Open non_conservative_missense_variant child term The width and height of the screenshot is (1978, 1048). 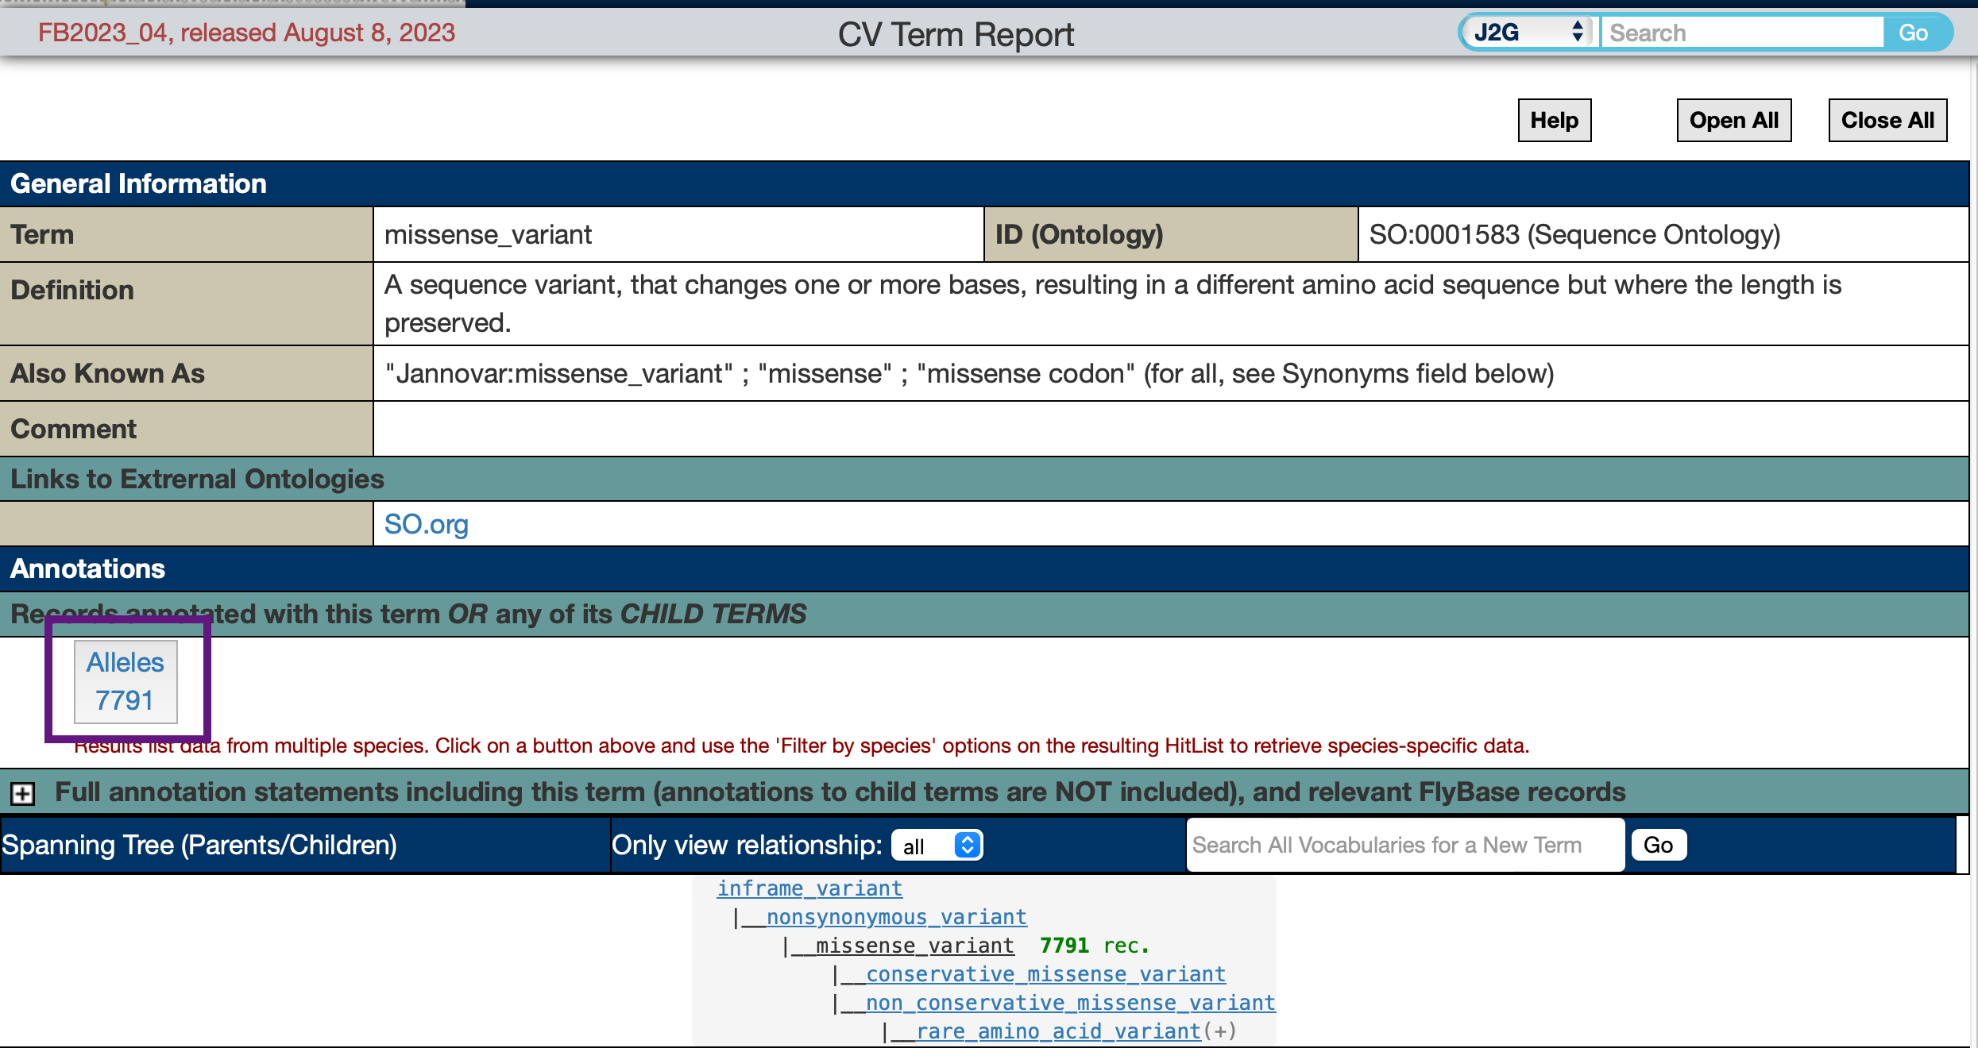pos(1070,1003)
